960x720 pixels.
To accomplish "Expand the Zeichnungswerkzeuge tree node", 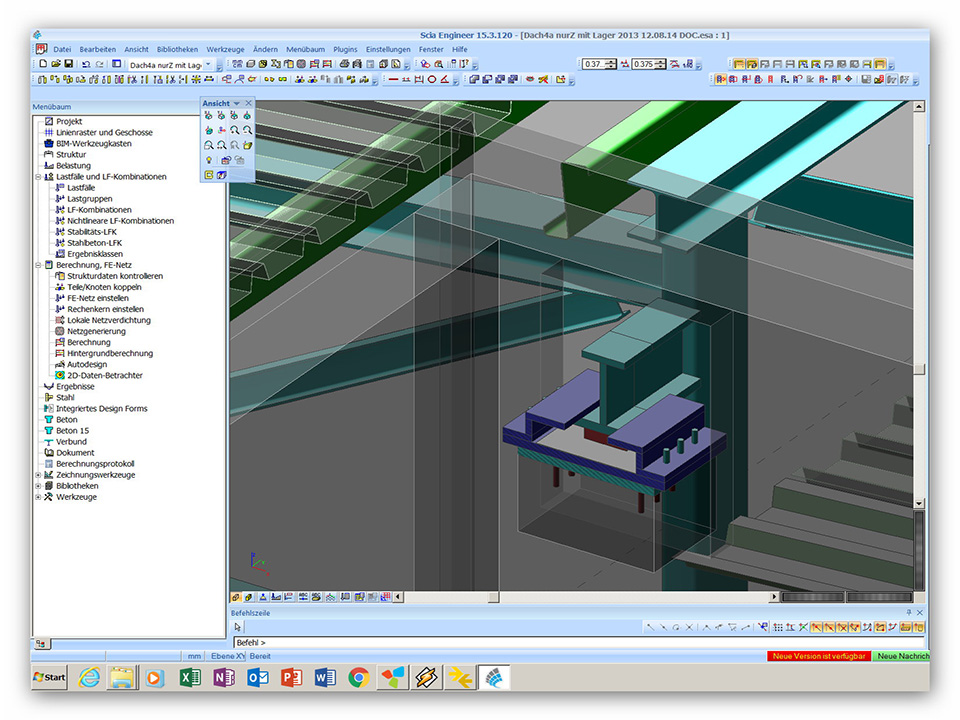I will tap(38, 475).
